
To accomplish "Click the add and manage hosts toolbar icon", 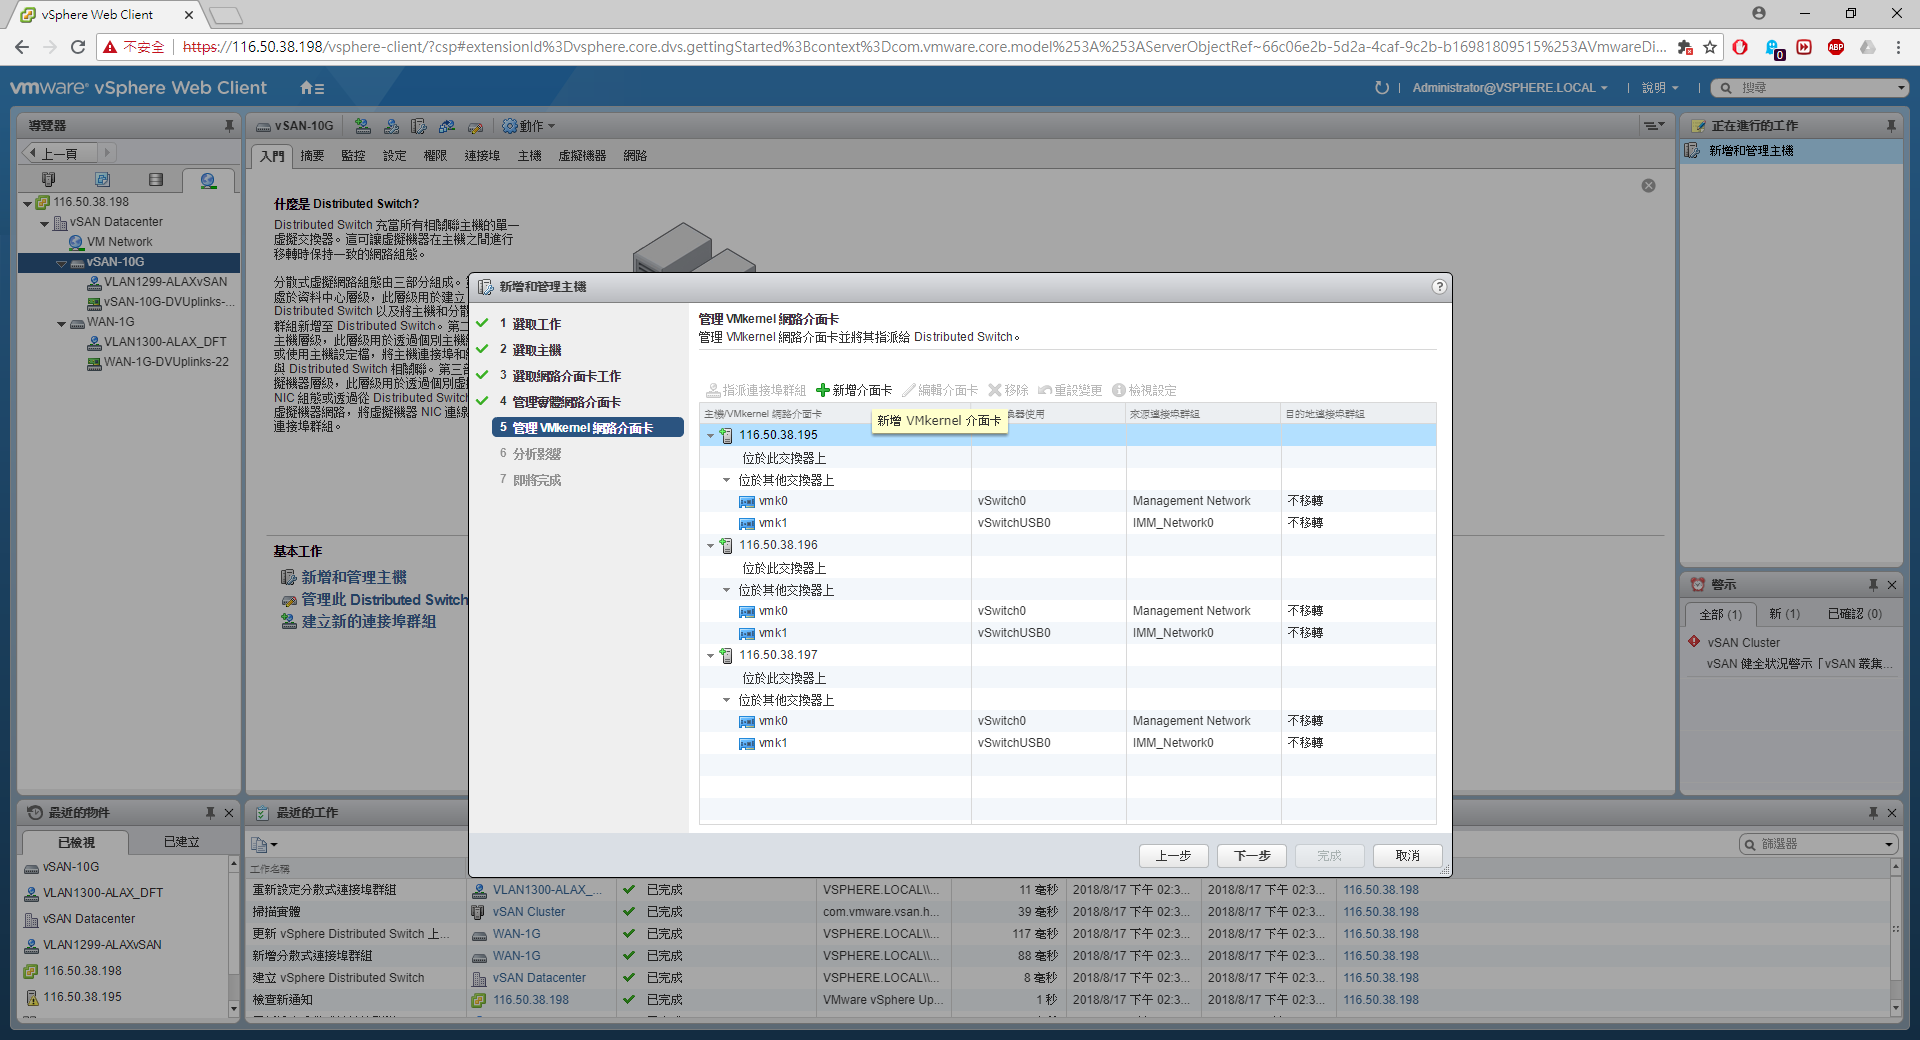I will [x=419, y=126].
